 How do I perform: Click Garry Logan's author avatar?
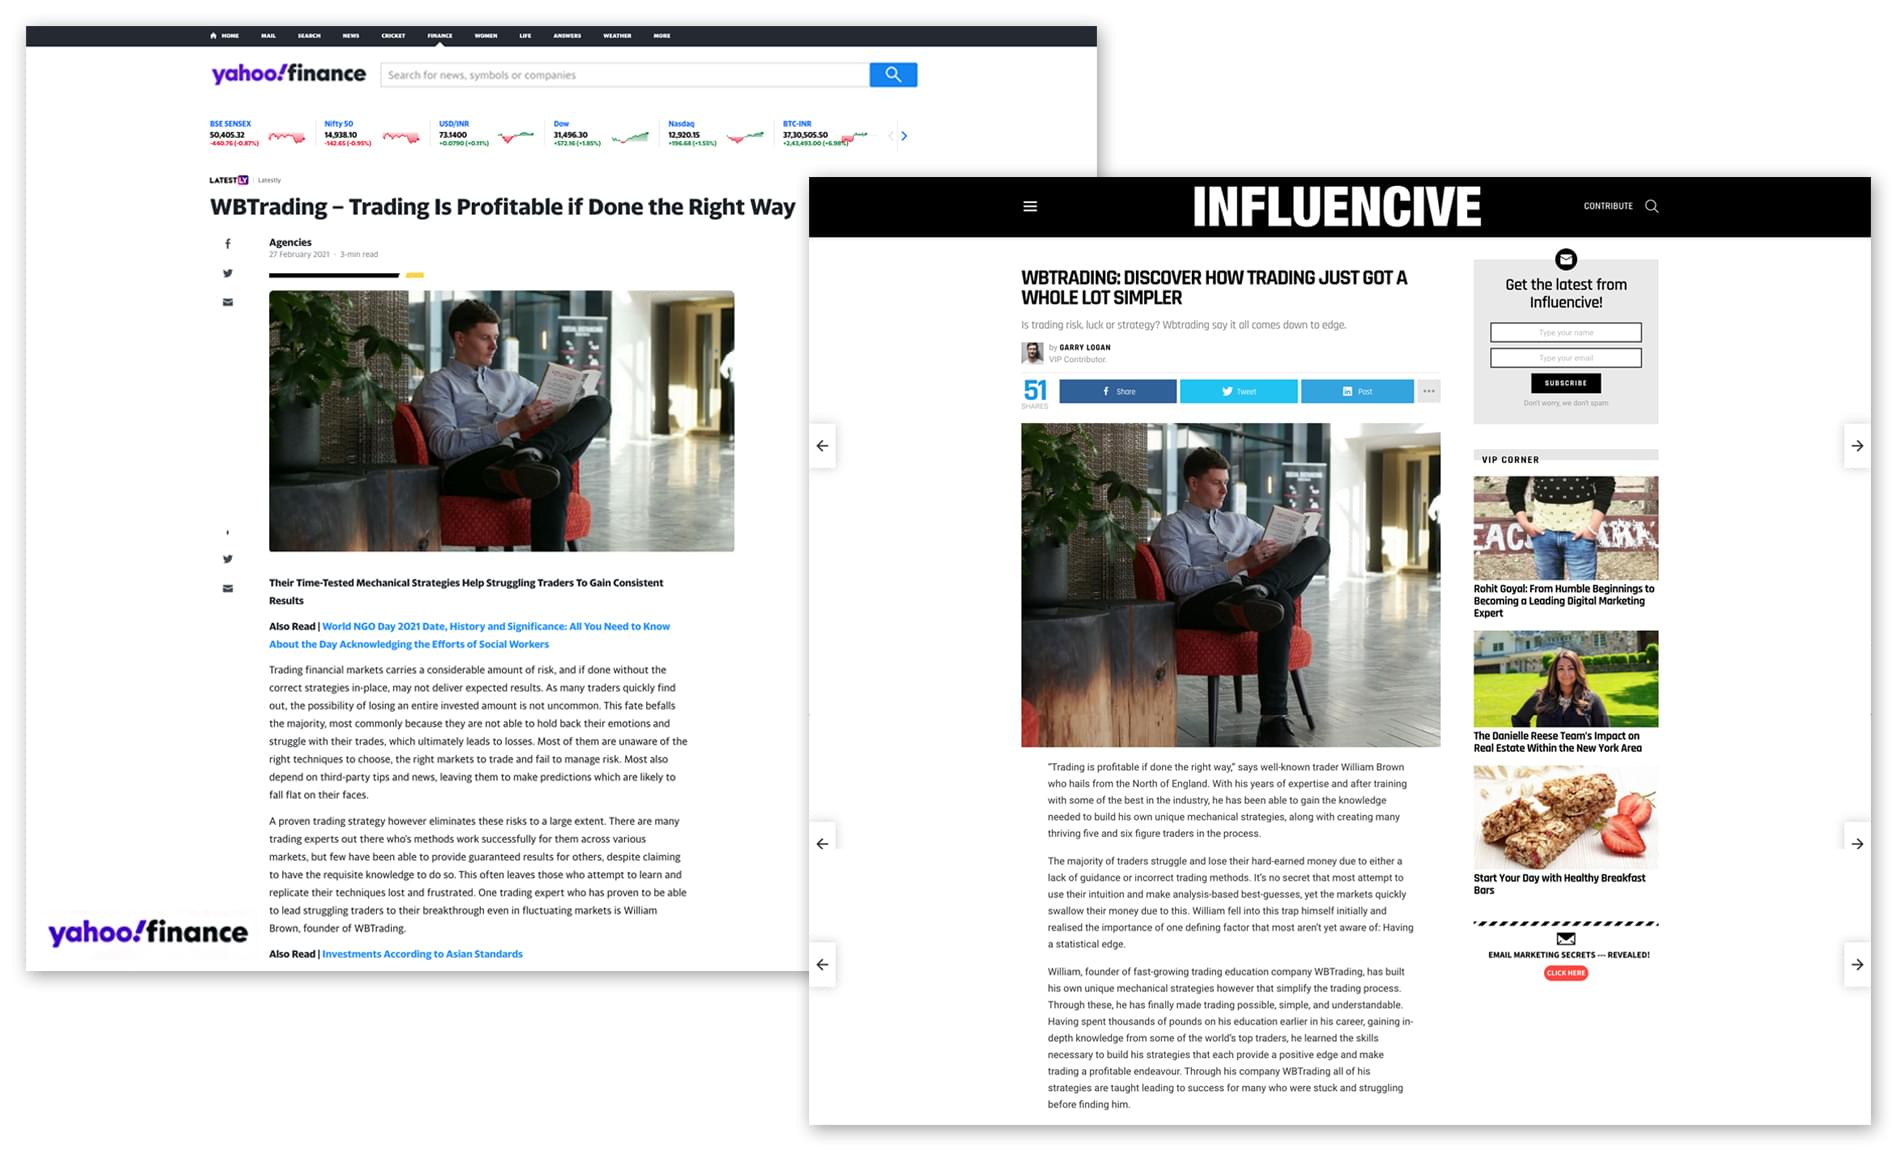pyautogui.click(x=1032, y=352)
